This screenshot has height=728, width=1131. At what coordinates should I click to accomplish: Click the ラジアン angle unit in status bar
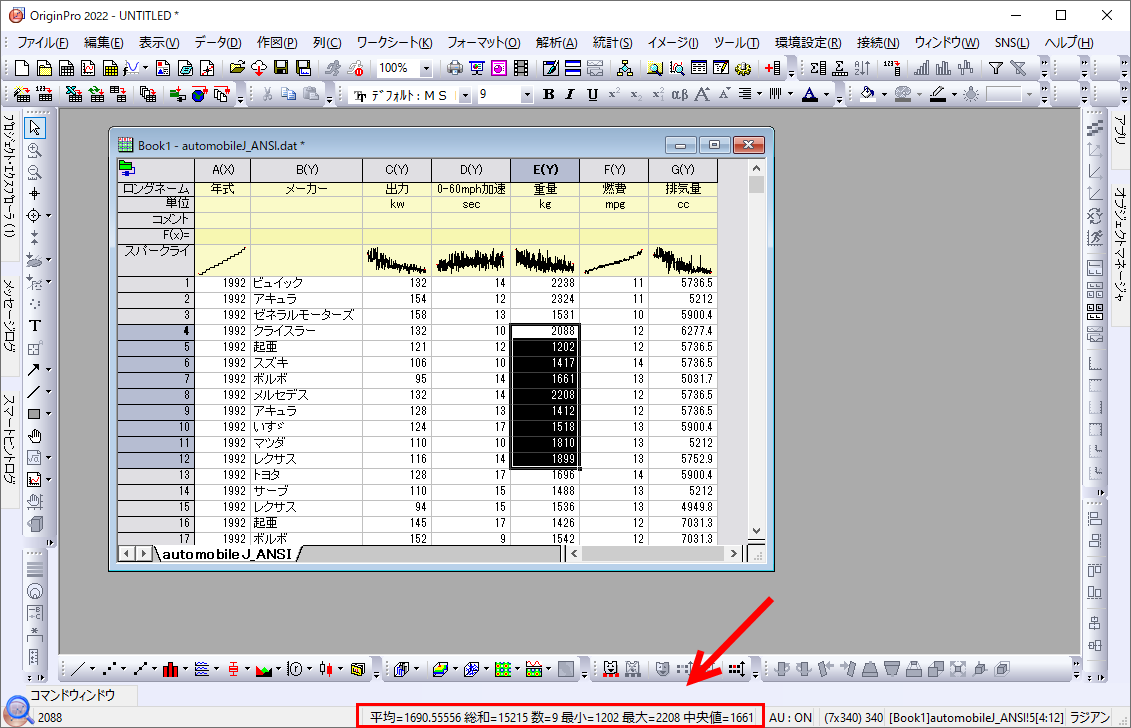point(1089,718)
